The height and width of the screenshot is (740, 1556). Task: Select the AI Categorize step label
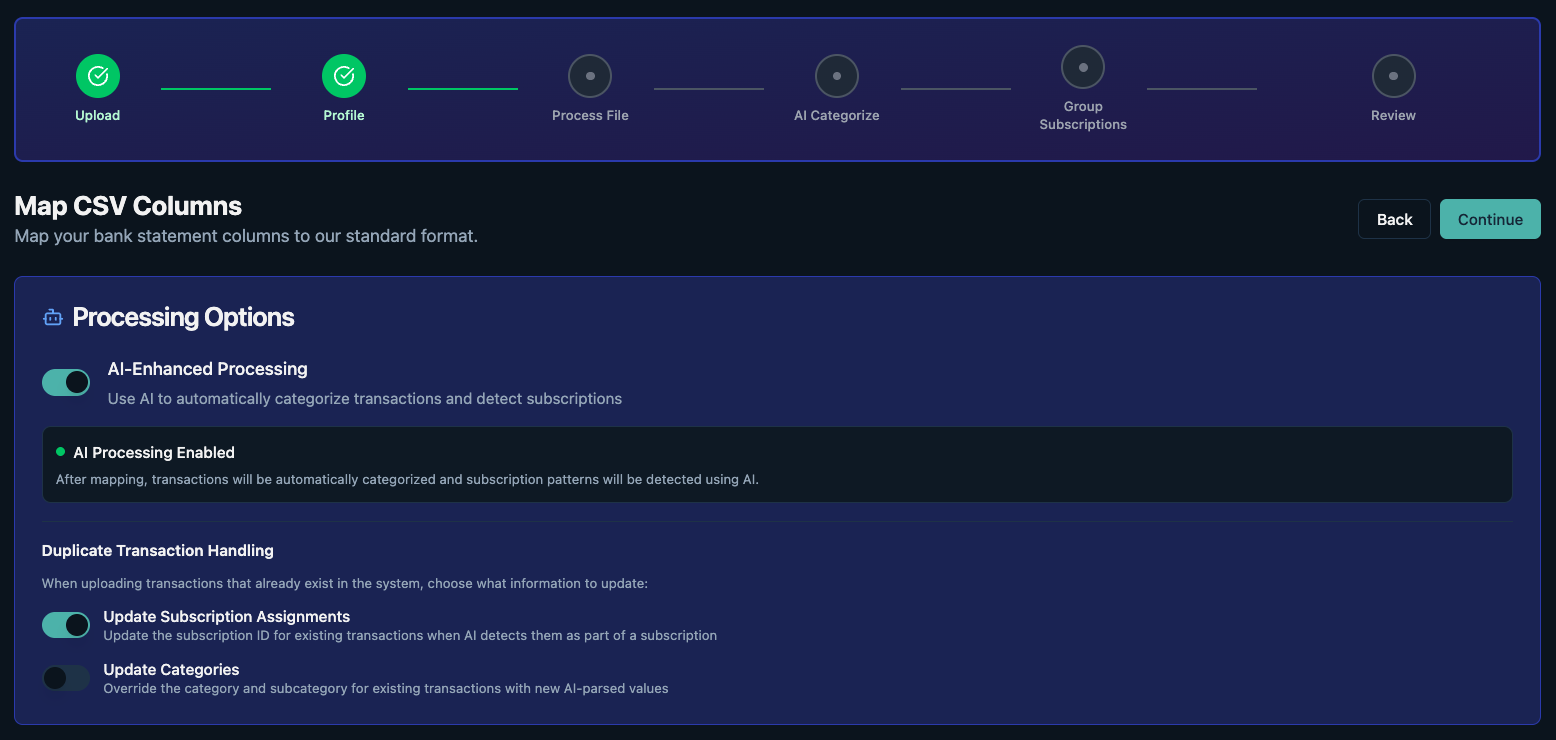point(836,115)
